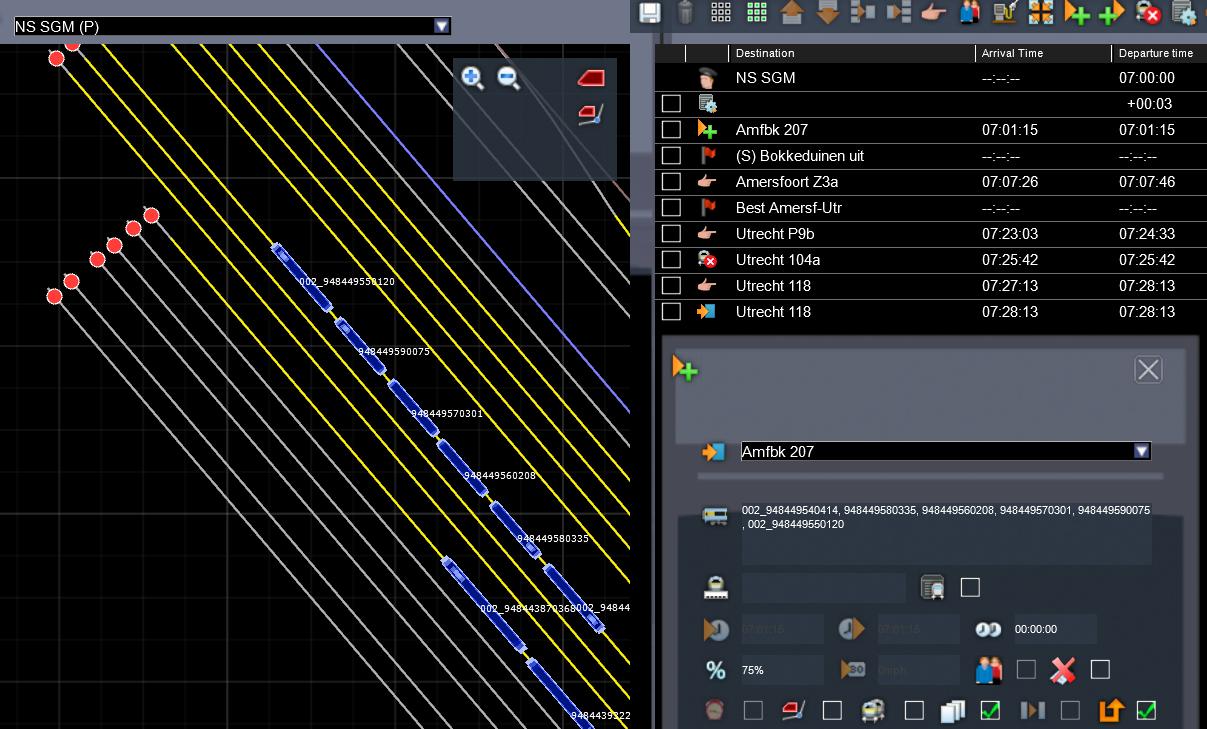Click the 00:00:00 duration input field

(1055, 629)
